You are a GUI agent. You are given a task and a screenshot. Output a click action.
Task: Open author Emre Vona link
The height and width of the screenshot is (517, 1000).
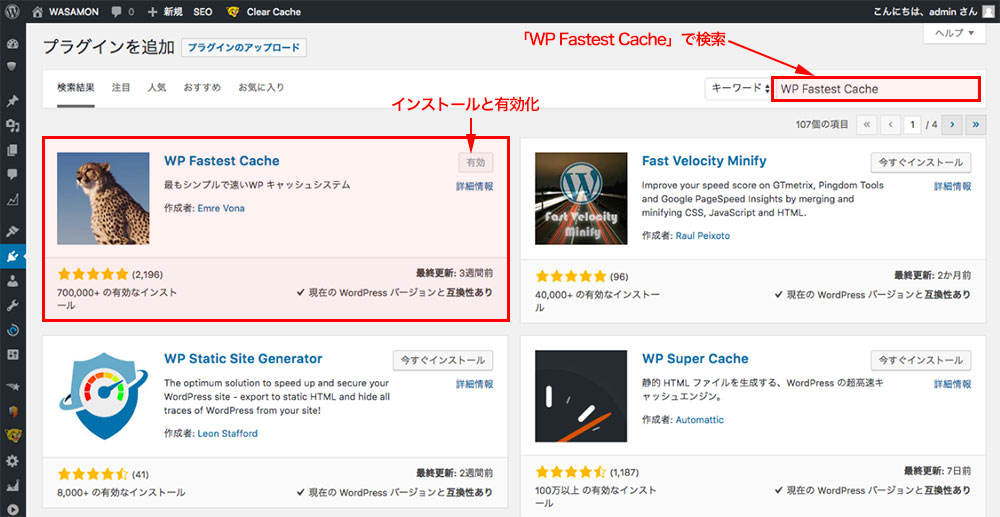pyautogui.click(x=221, y=208)
